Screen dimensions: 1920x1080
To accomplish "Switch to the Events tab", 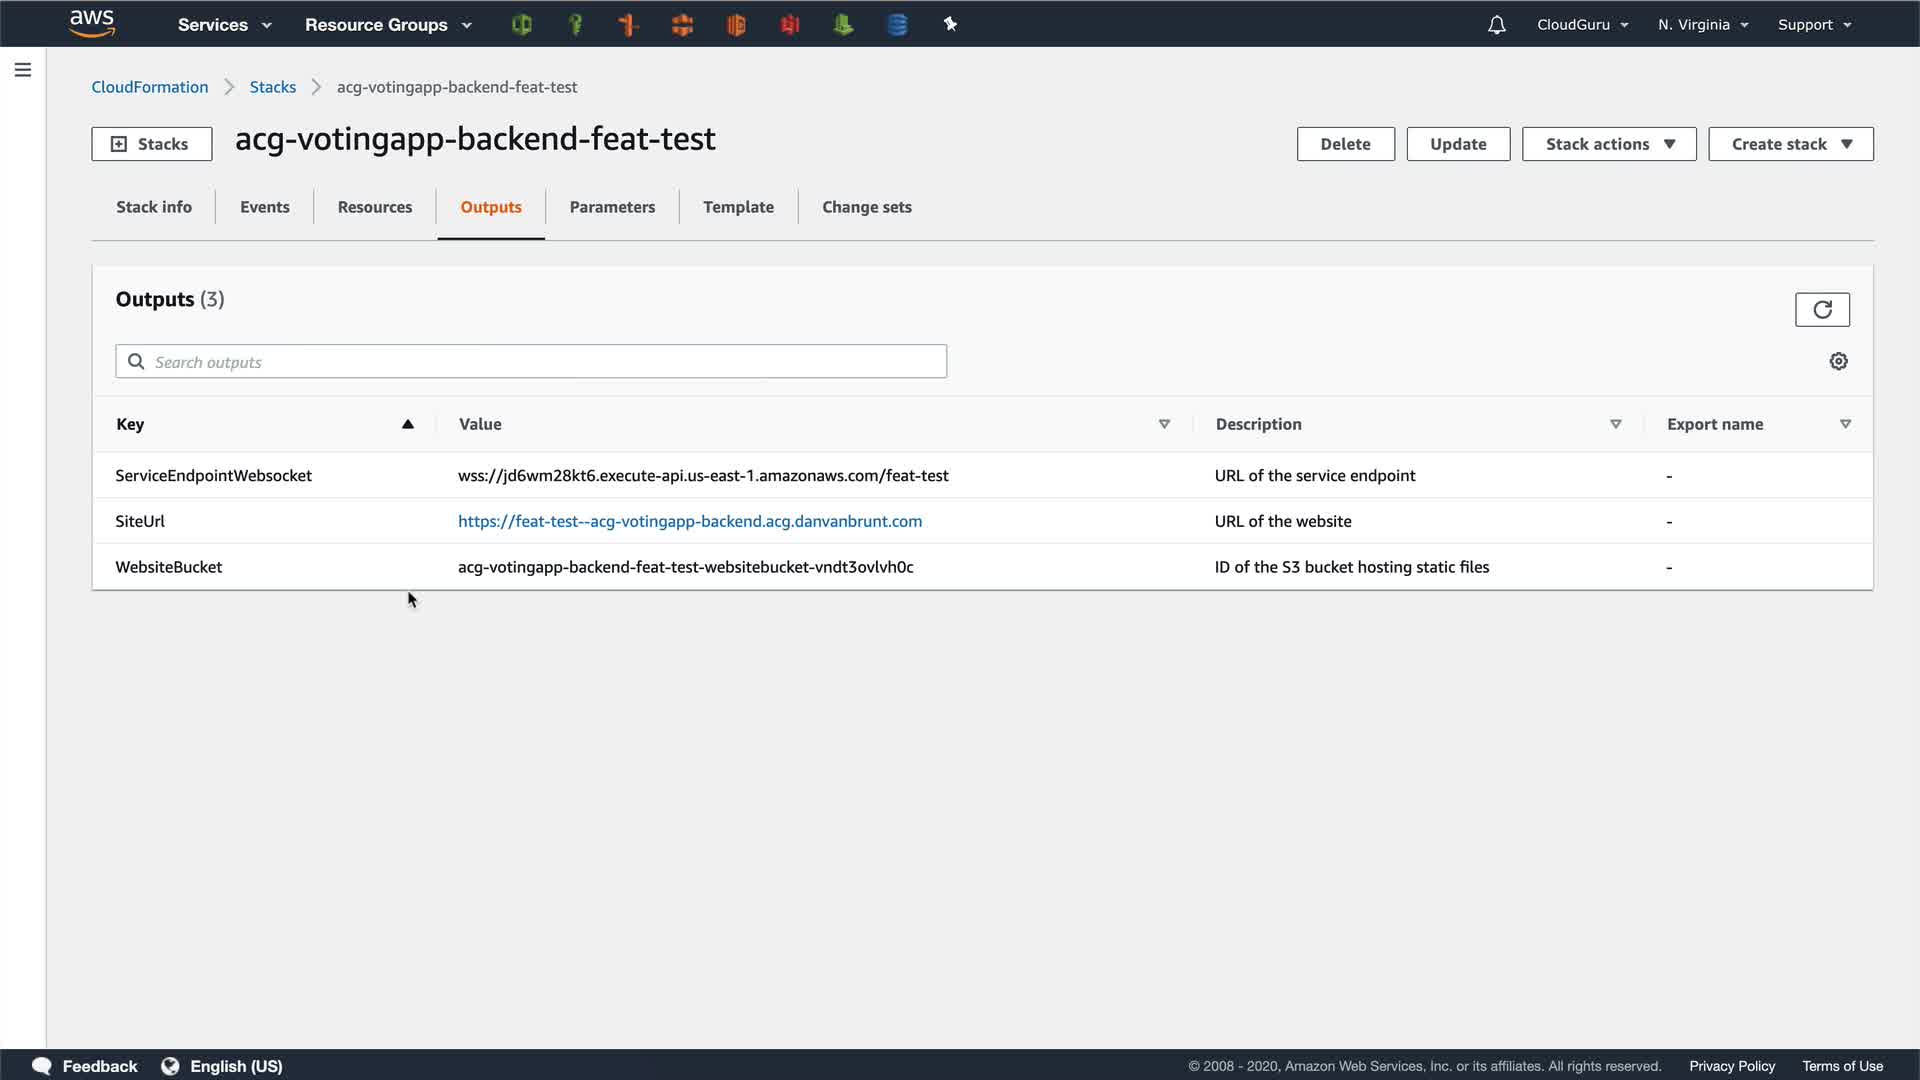I will 265,207.
